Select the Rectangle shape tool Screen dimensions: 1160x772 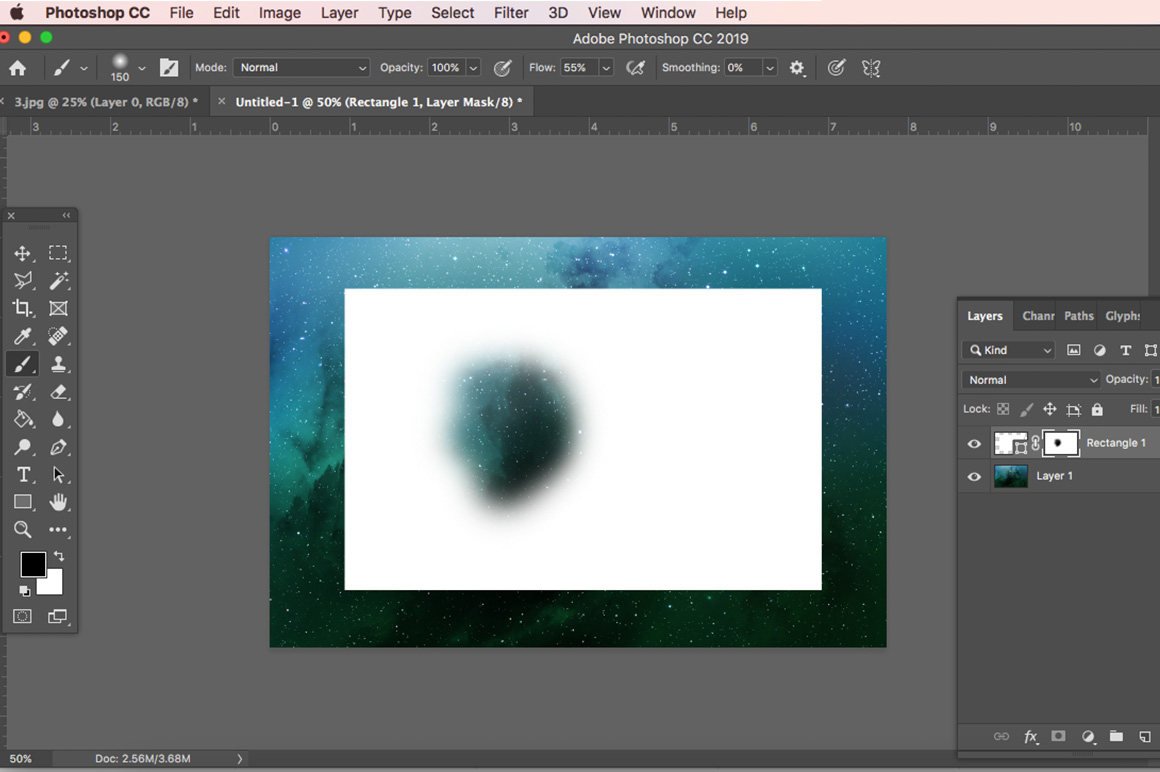[x=22, y=502]
